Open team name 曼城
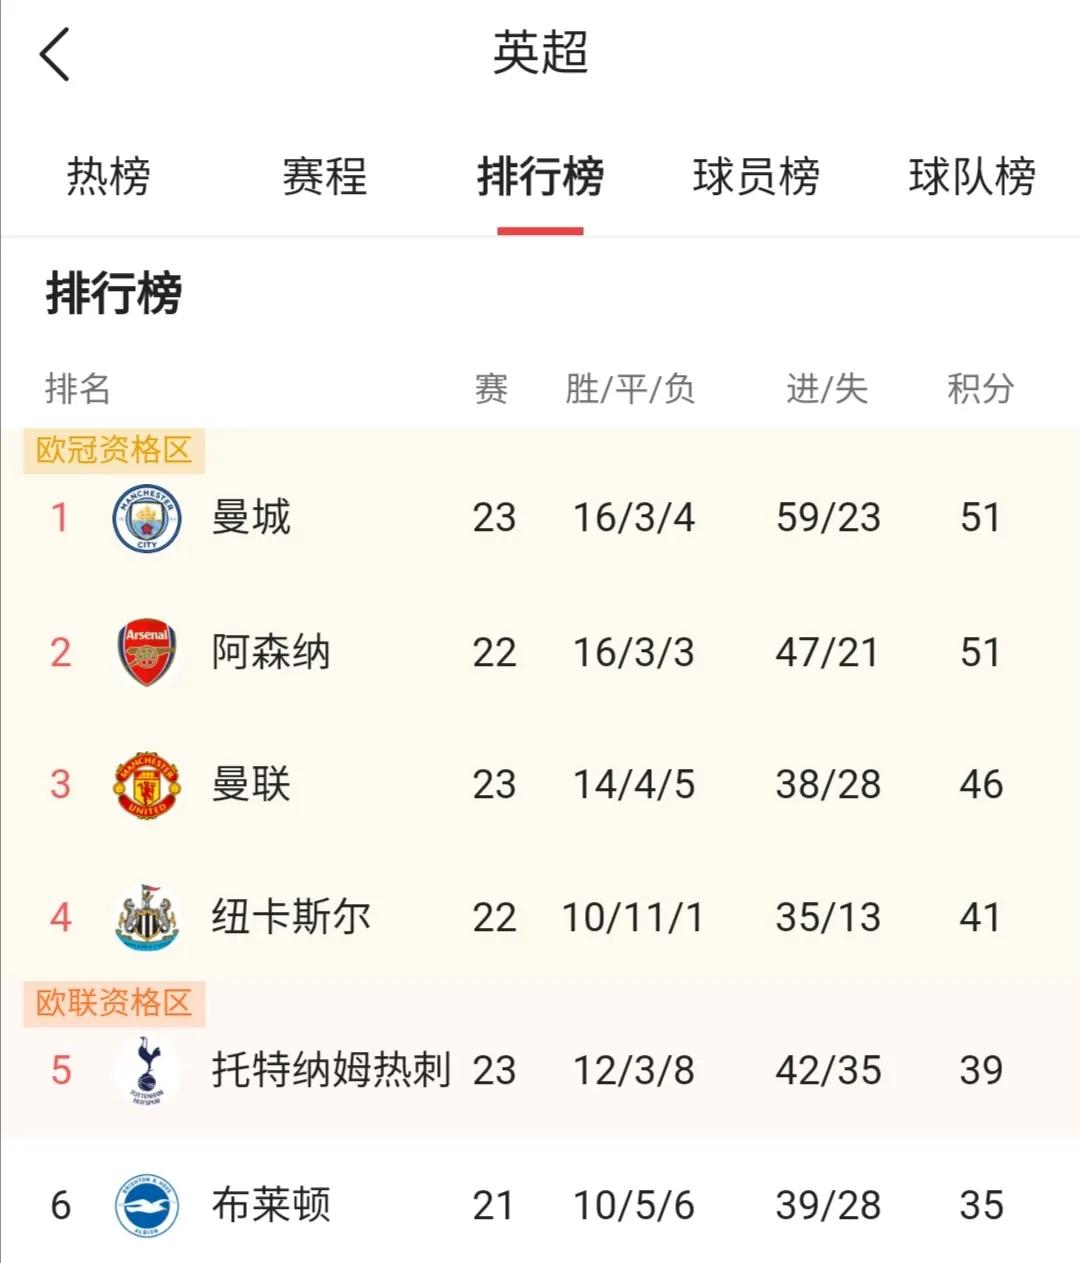Viewport: 1080px width, 1263px height. pos(251,518)
